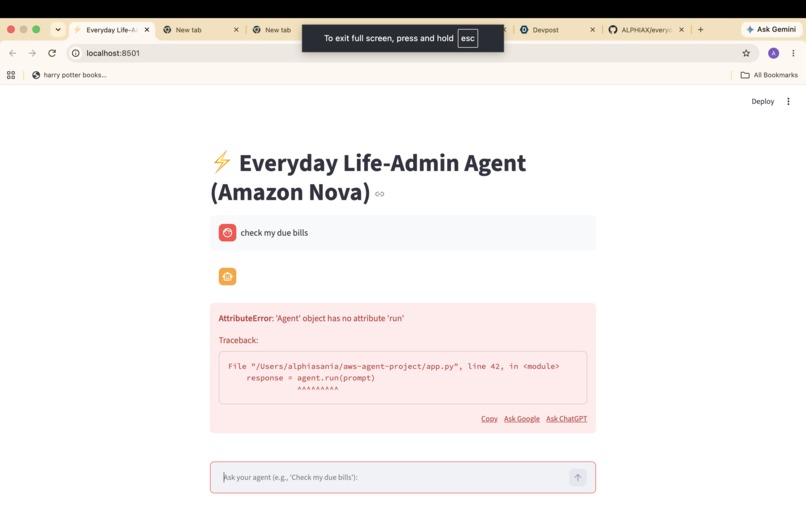Open Chrome's three-dot menu

click(793, 53)
